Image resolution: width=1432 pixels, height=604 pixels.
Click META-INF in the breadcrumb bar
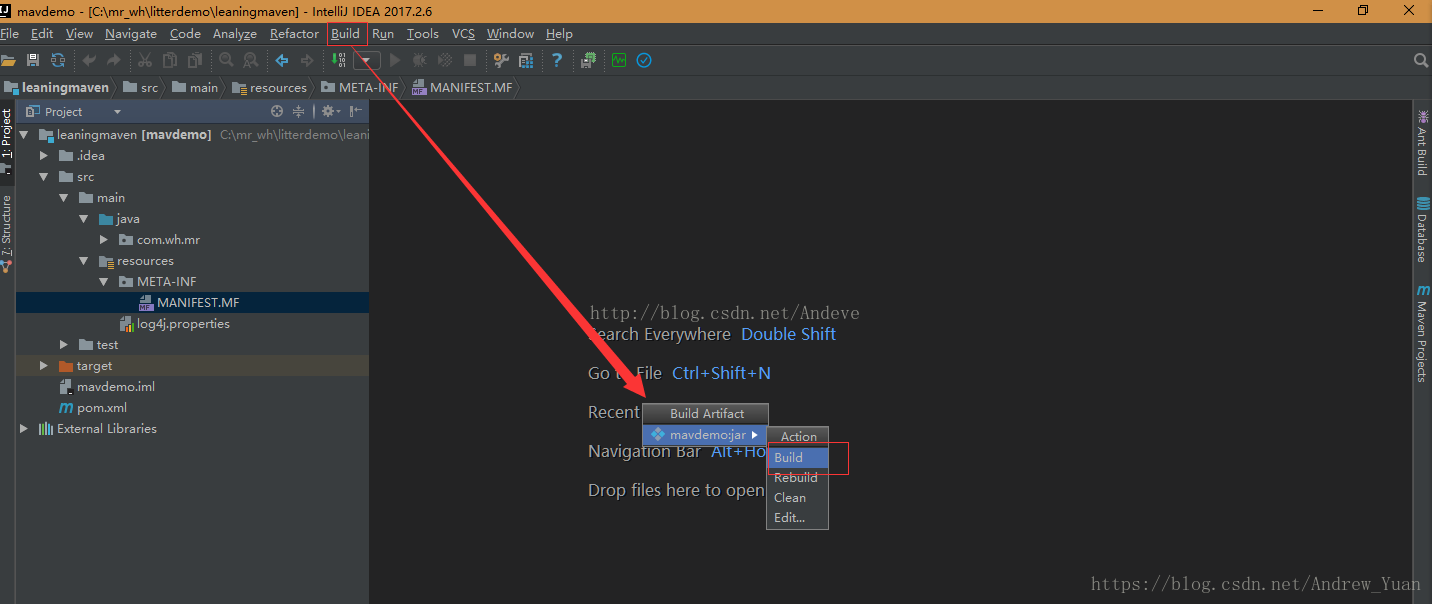(x=360, y=87)
